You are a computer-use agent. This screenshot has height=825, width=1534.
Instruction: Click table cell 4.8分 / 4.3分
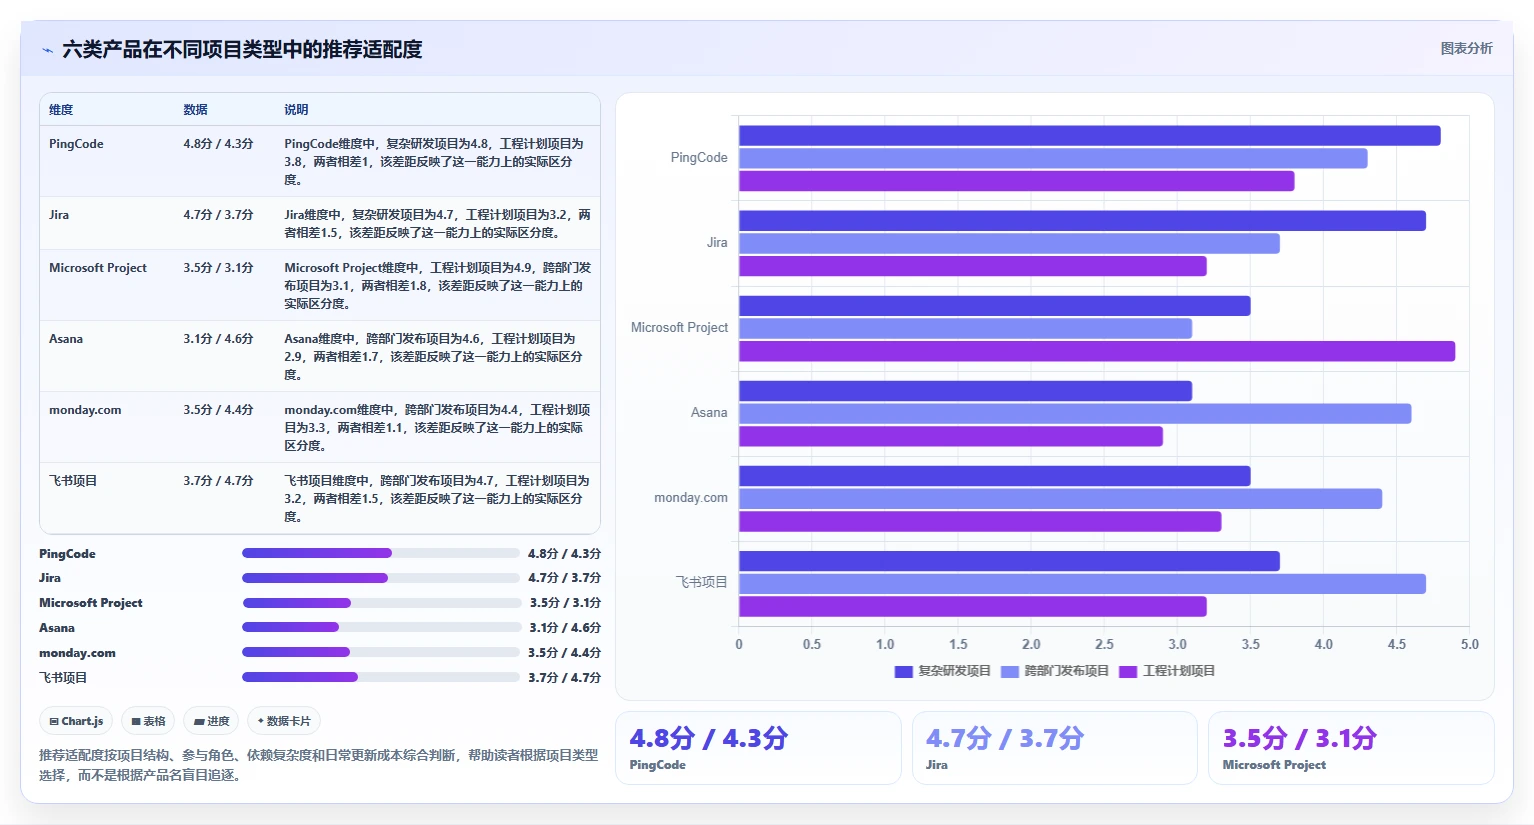[x=218, y=144]
